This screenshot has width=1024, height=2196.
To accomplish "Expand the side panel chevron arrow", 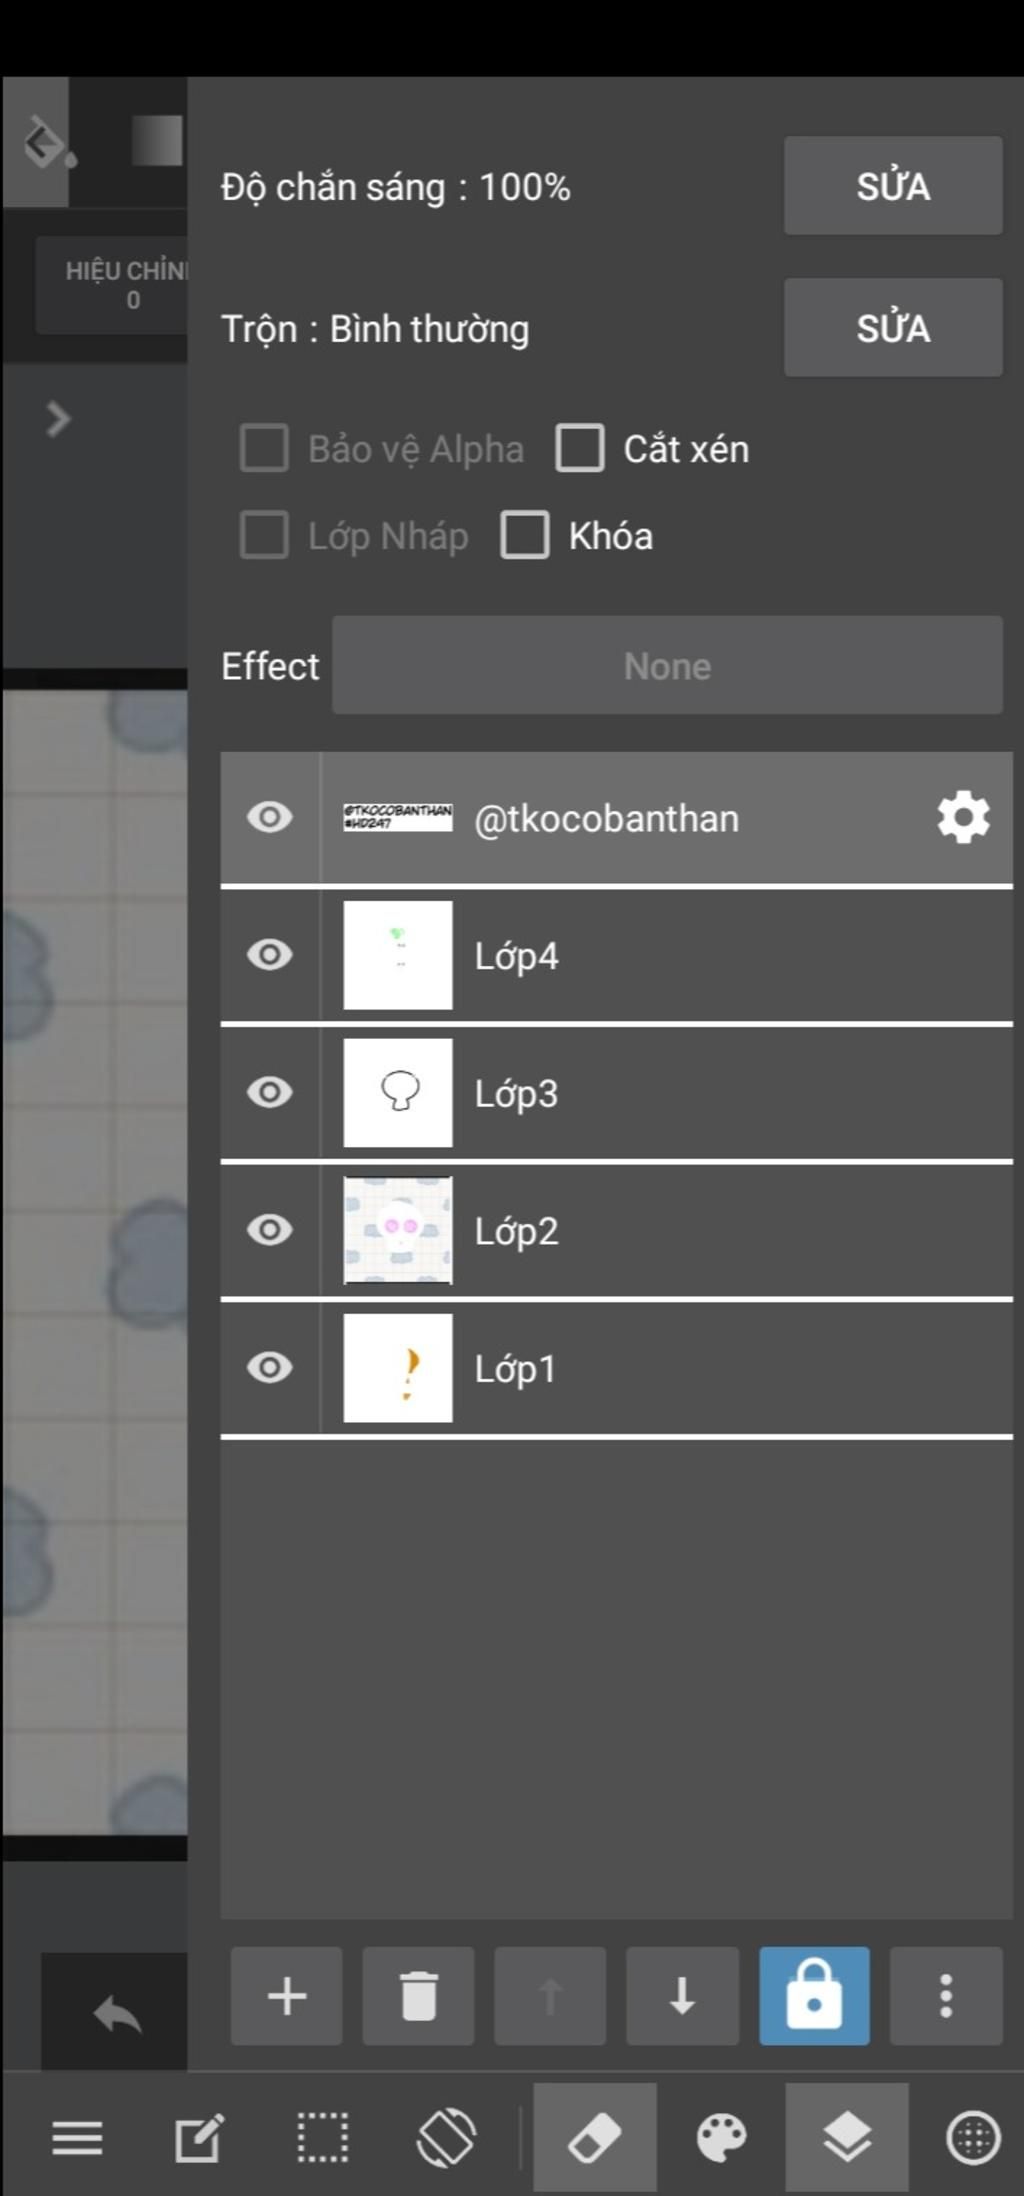I will [59, 419].
